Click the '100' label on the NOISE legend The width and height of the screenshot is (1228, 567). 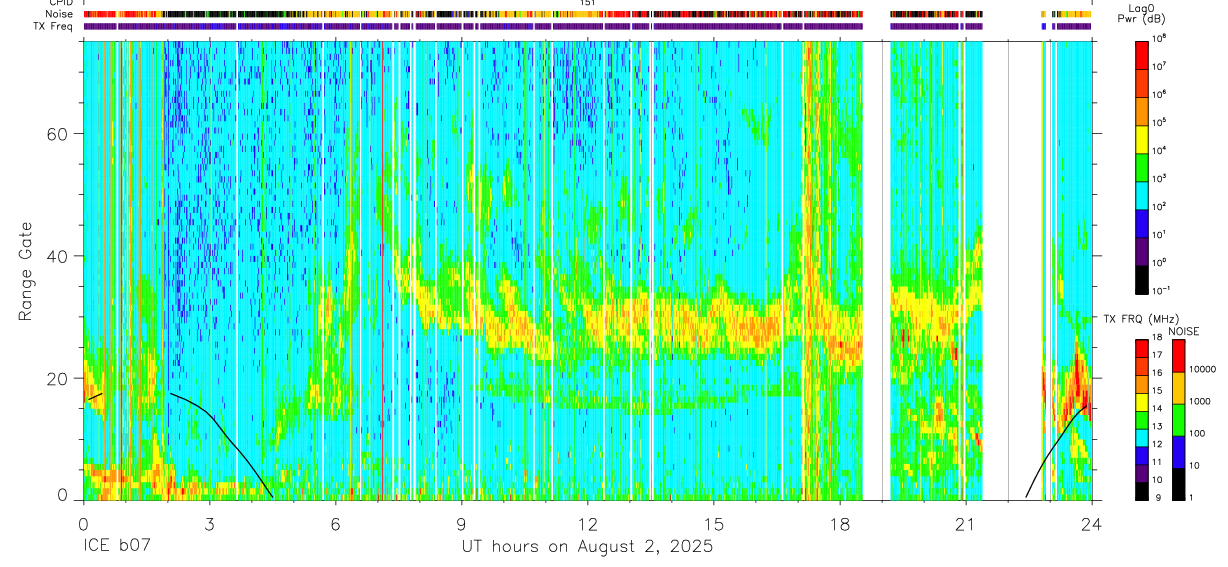pyautogui.click(x=1197, y=434)
